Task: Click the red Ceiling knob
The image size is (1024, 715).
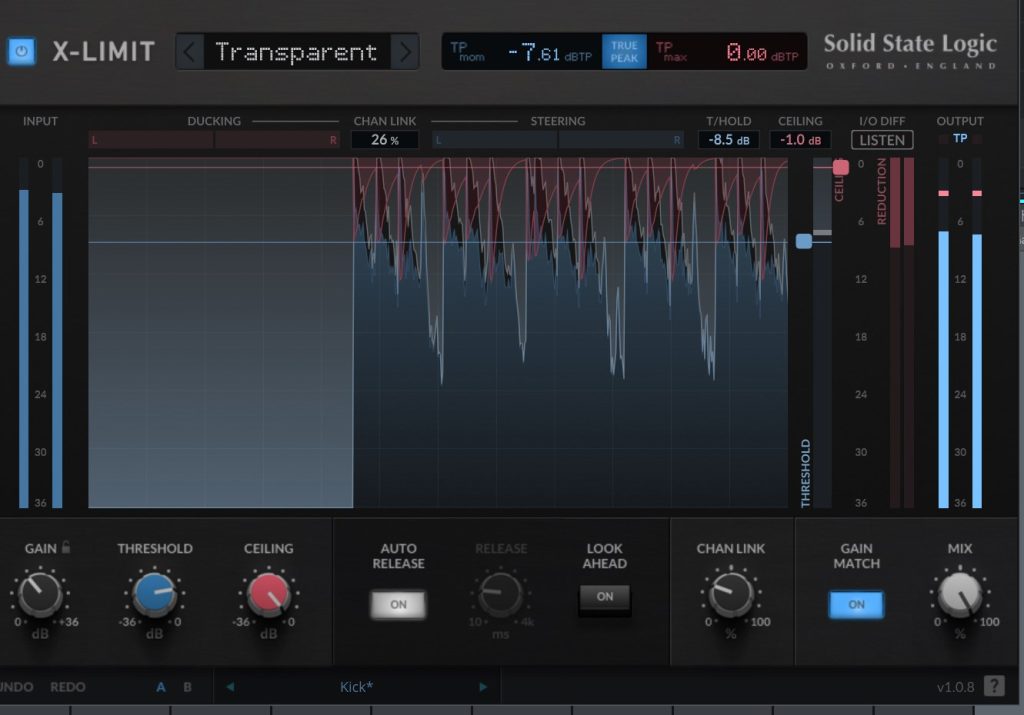Action: click(x=268, y=596)
